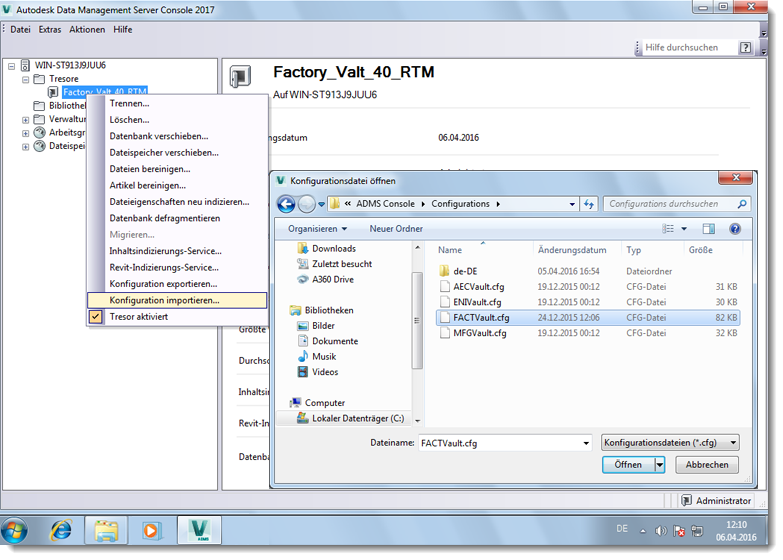Open the address bar history dropdown
The width and height of the screenshot is (783, 560).
click(x=572, y=204)
